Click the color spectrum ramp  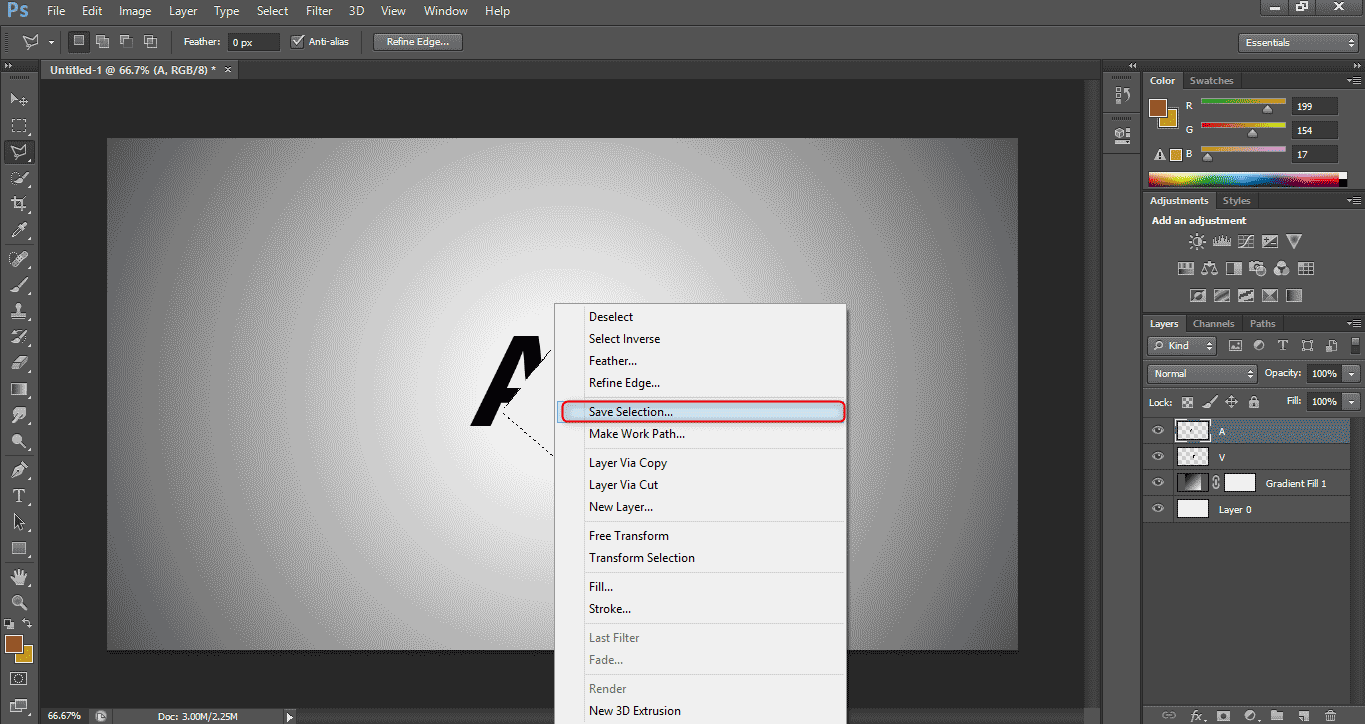tap(1248, 180)
